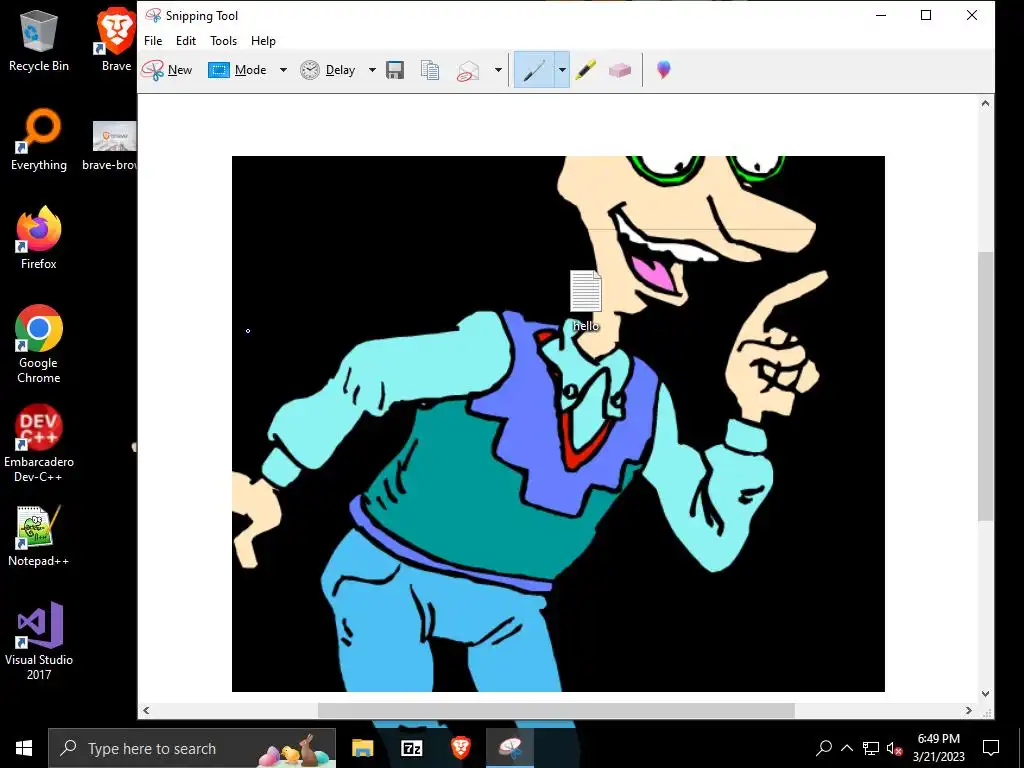Open the notification center icon
1024x768 pixels.
[991, 748]
